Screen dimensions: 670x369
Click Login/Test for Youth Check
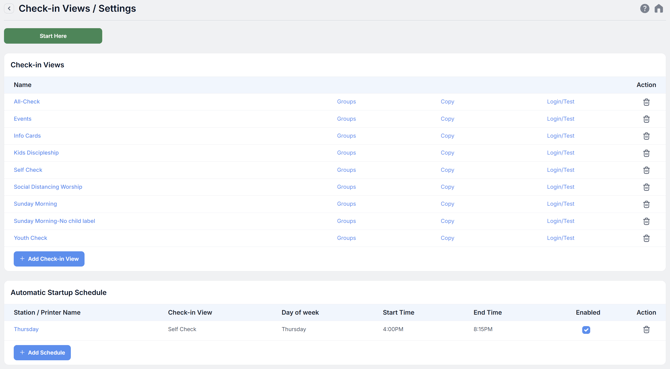point(561,238)
